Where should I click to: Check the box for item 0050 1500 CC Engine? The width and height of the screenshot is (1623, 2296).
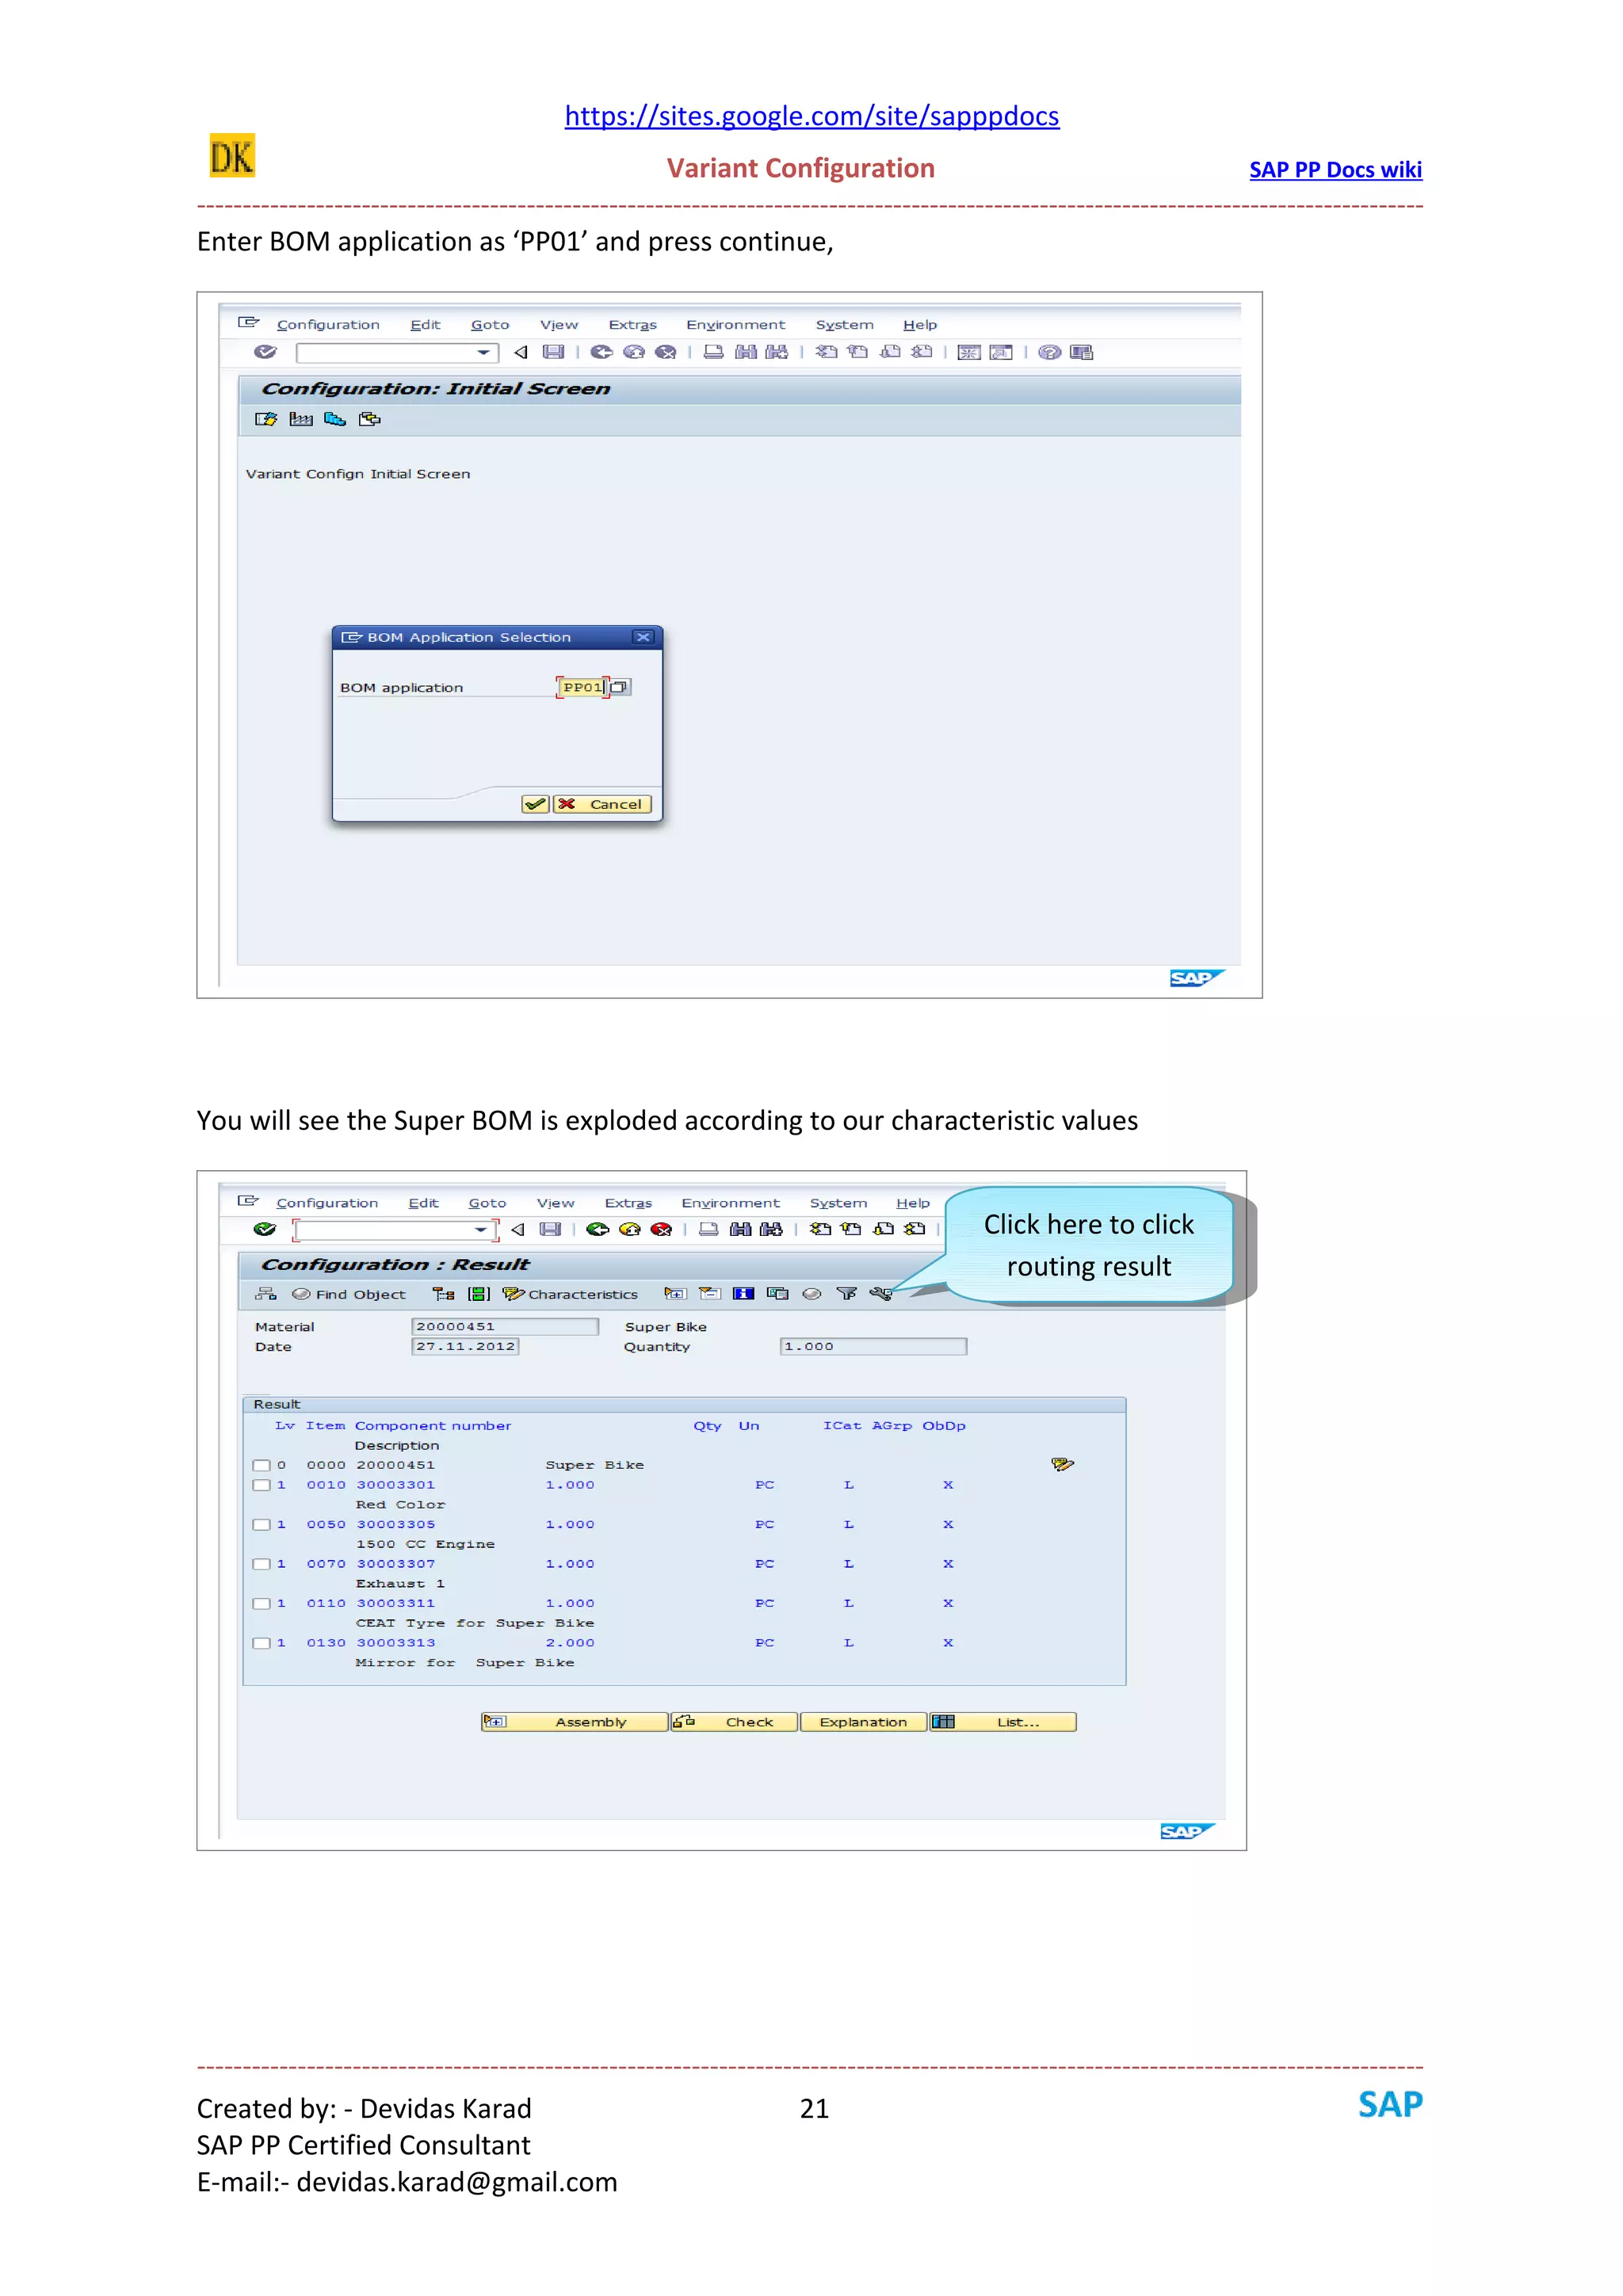tap(262, 1525)
